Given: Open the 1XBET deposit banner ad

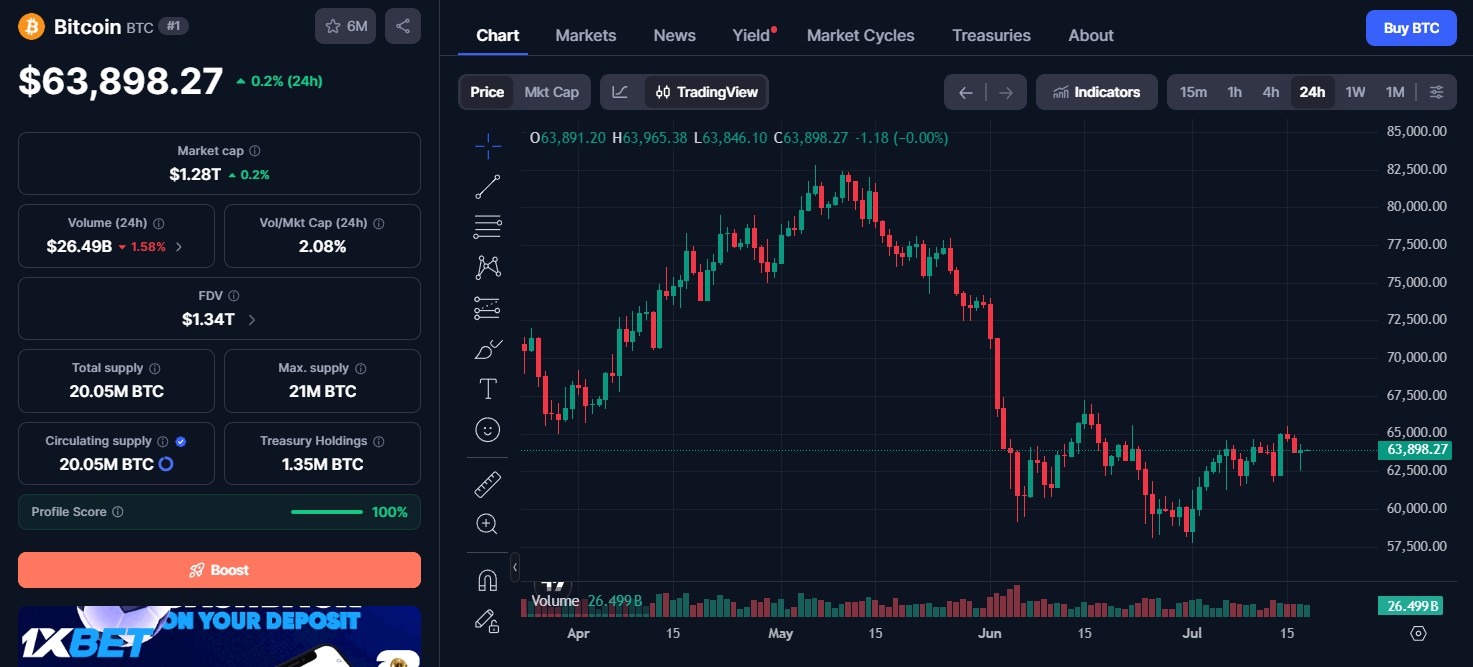Looking at the screenshot, I should [x=219, y=636].
